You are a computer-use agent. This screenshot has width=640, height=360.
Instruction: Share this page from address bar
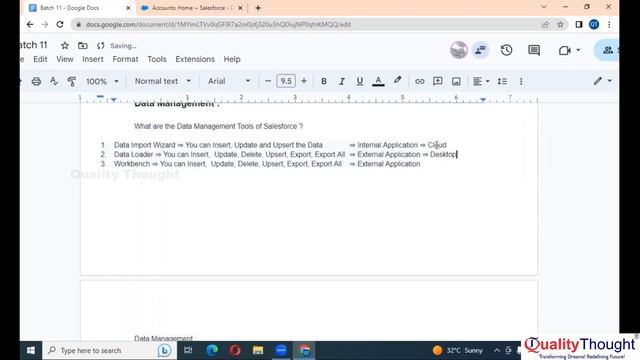pos(545,24)
